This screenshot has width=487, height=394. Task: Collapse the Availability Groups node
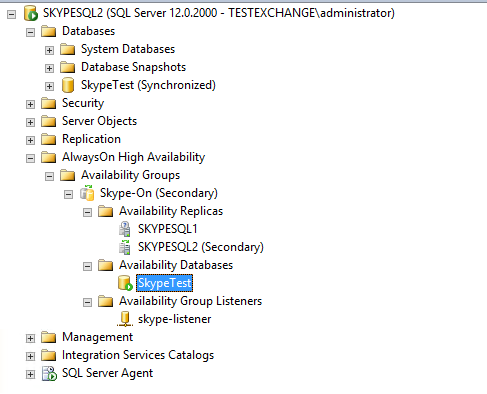[49, 176]
